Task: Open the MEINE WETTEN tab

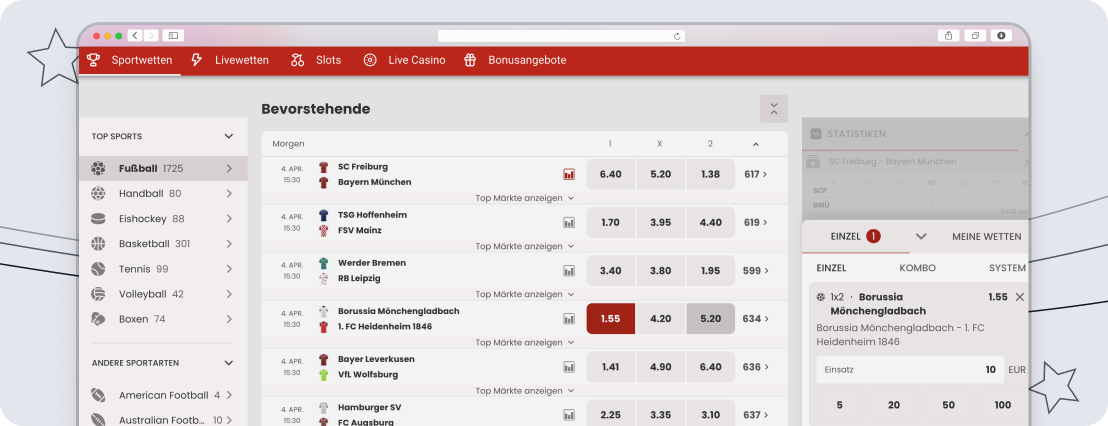Action: click(x=986, y=237)
